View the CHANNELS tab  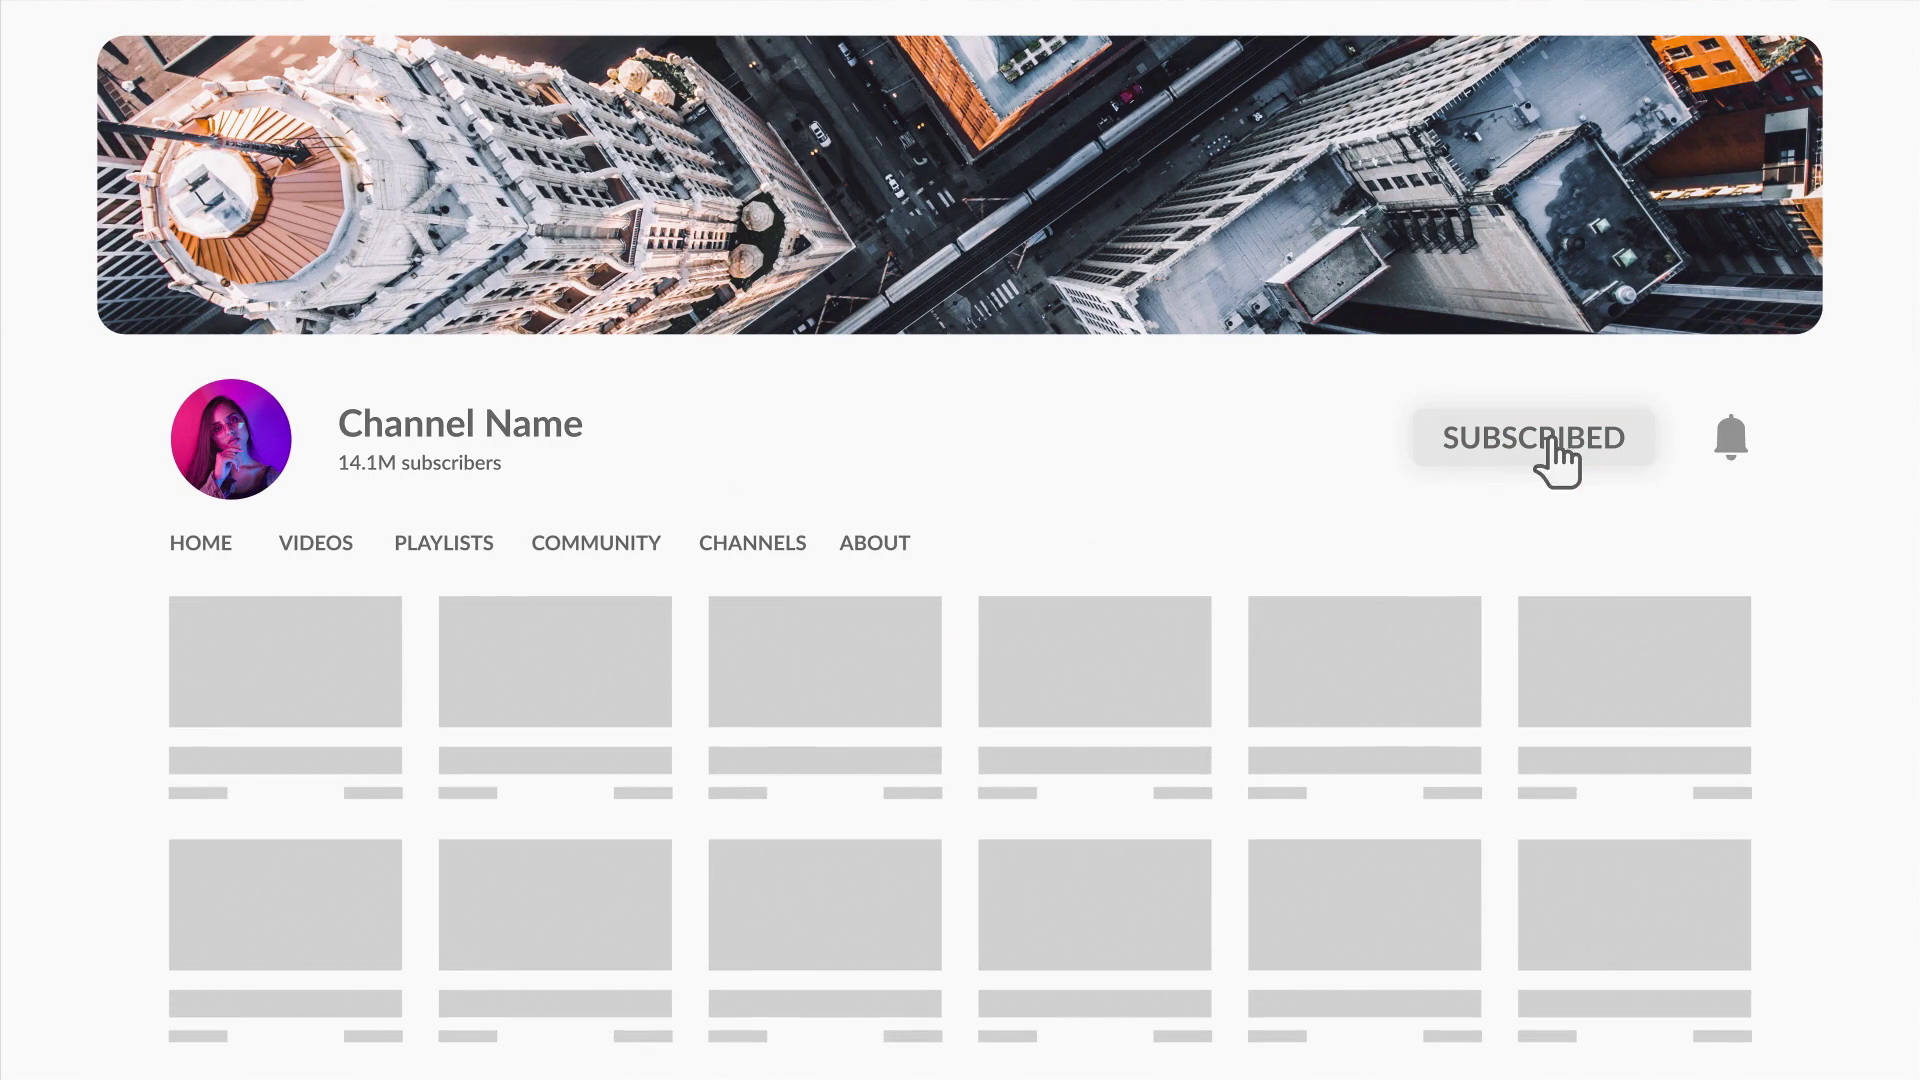pos(752,543)
